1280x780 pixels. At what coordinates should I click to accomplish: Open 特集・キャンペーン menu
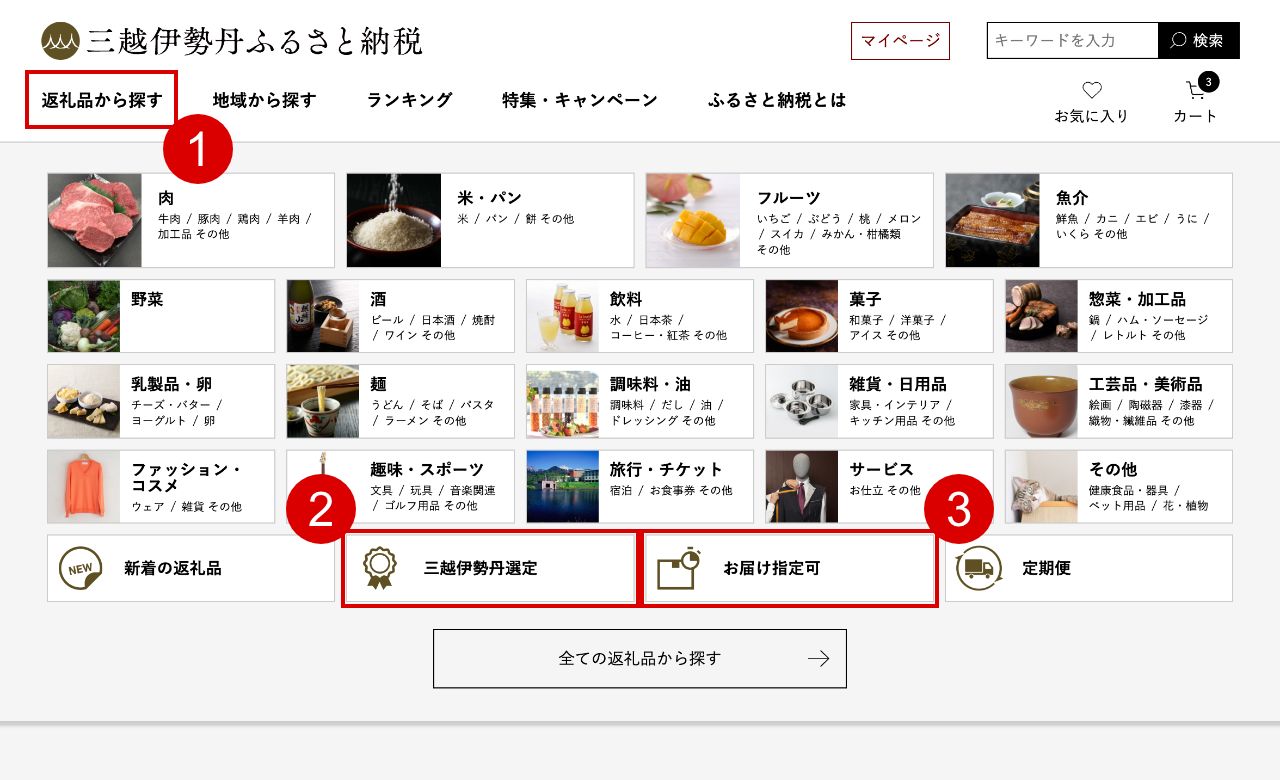pos(580,100)
